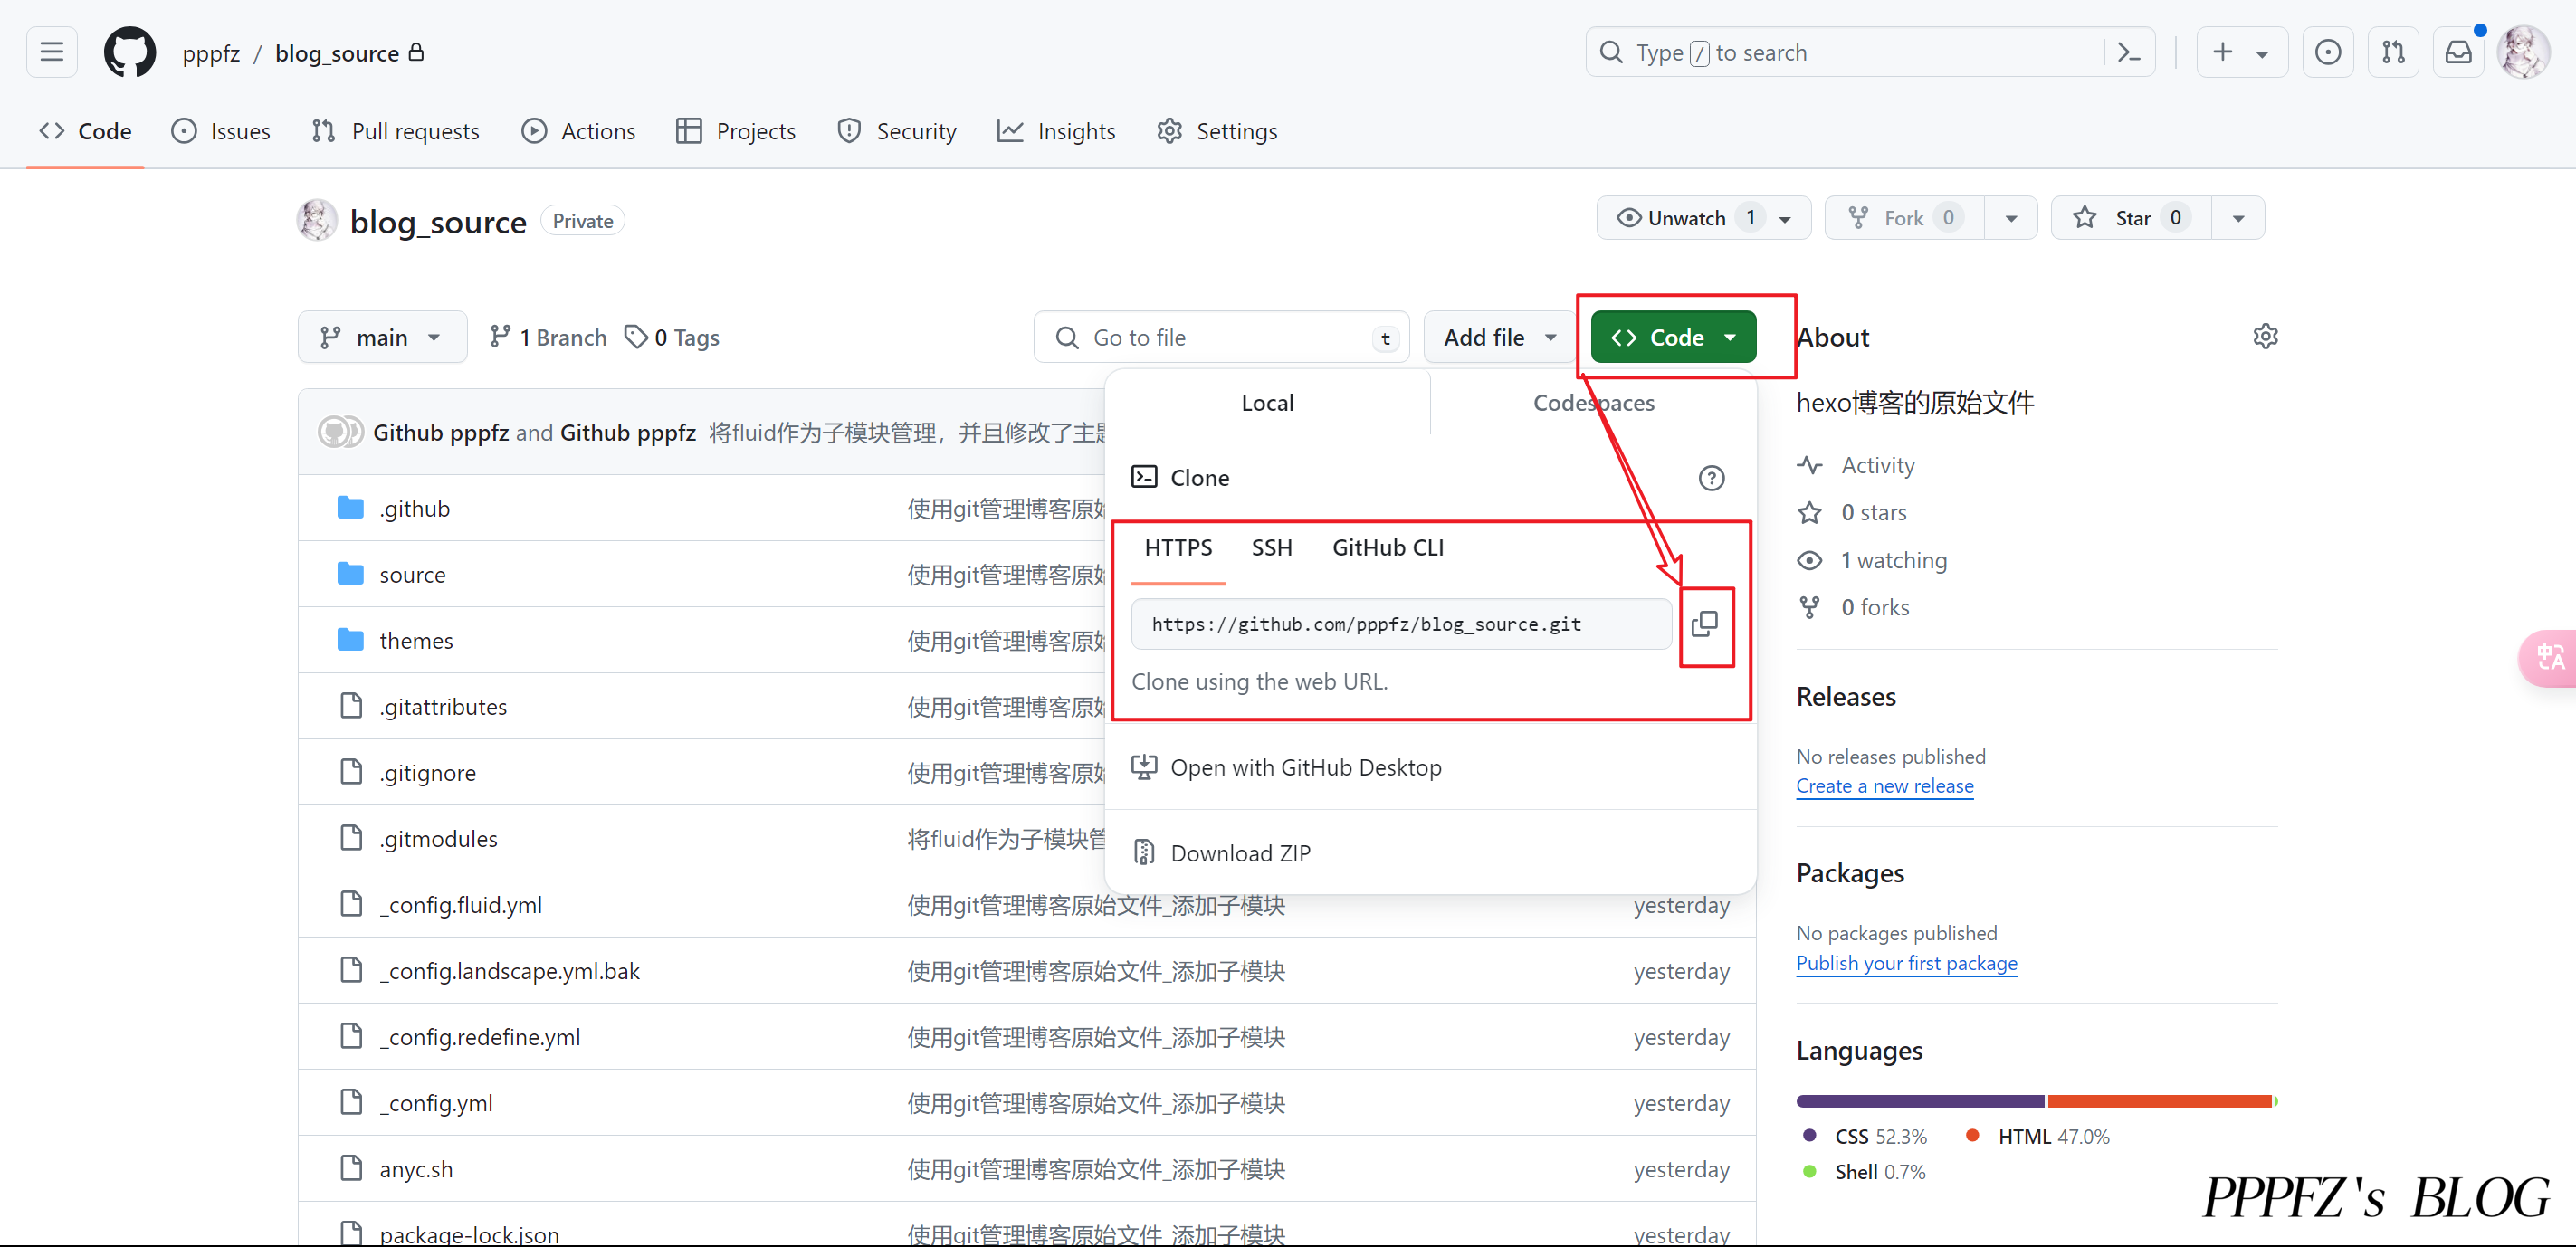This screenshot has height=1247, width=2576.
Task: Open the 0 Tags link
Action: click(x=672, y=338)
